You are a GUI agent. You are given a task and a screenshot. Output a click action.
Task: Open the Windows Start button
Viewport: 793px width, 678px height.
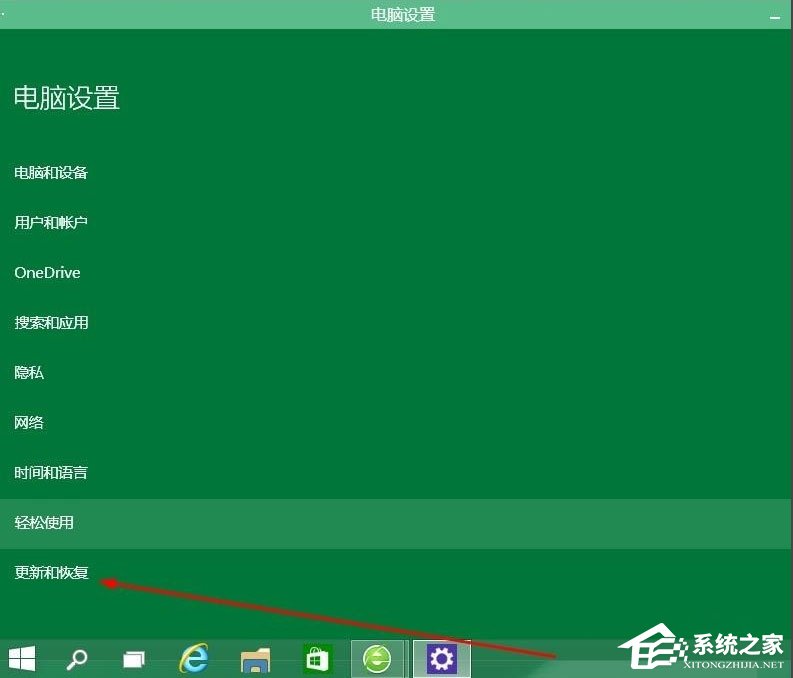(x=22, y=658)
